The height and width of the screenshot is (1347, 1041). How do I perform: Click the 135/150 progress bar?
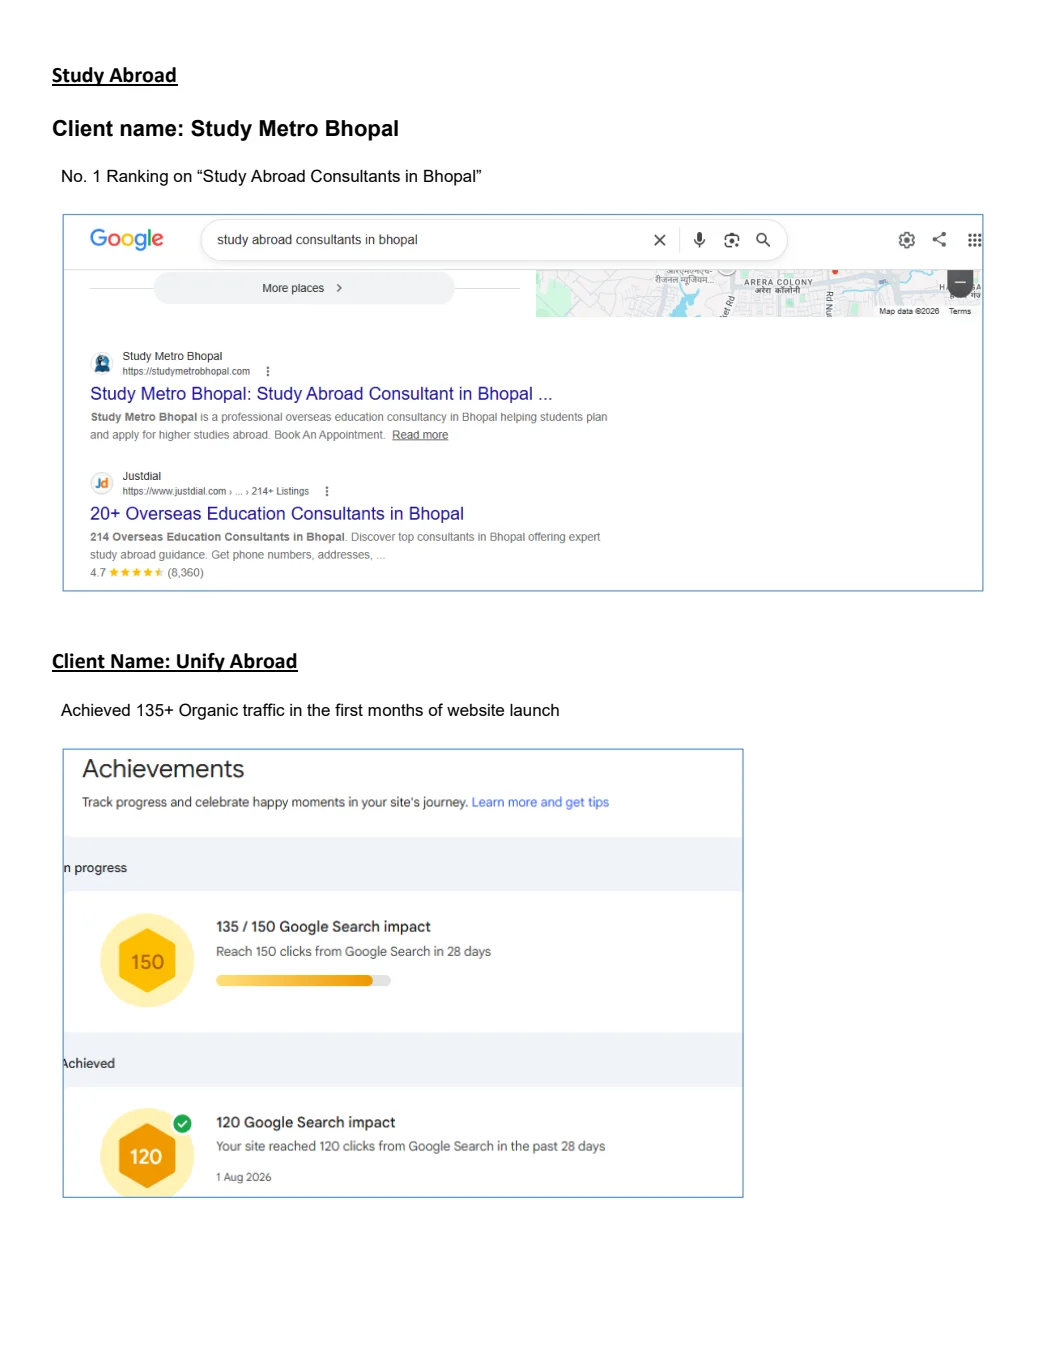click(303, 981)
